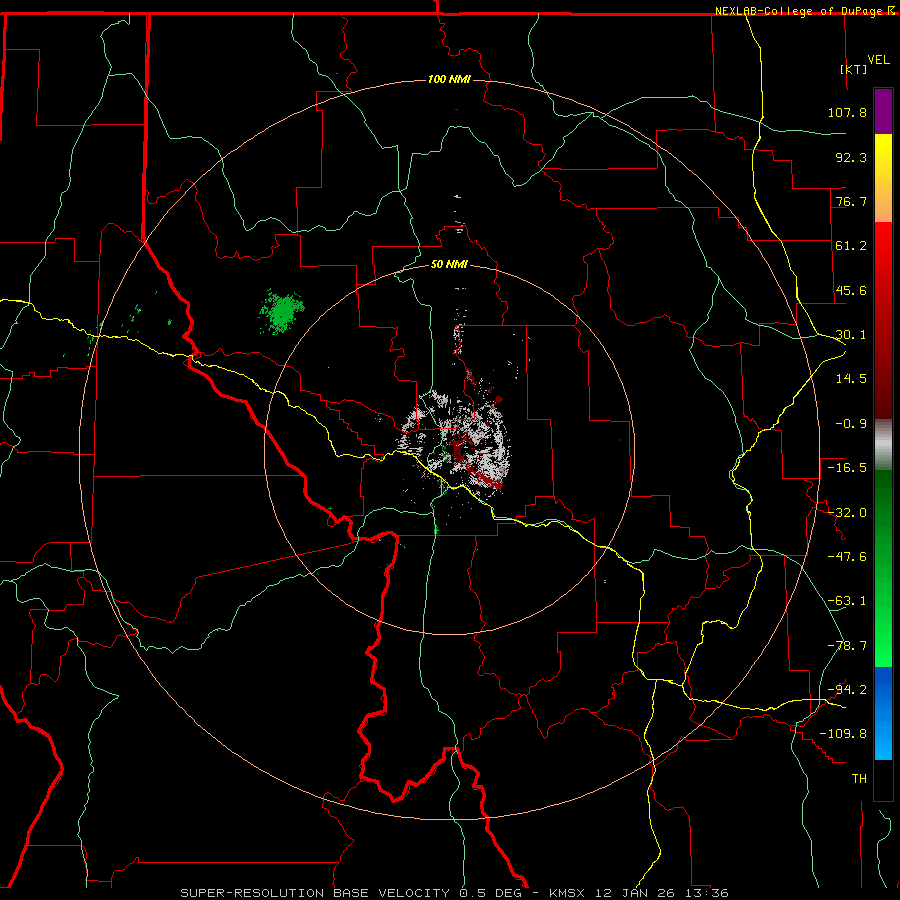Image resolution: width=900 pixels, height=900 pixels.
Task: Click the -16.5 velocity scale value
Action: [x=847, y=468]
